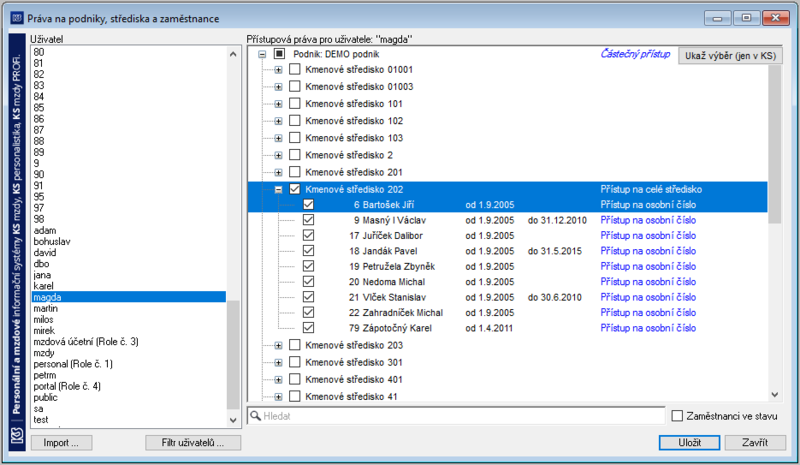This screenshot has width=800, height=465.
Task: Select user 'mzdy' in list
Action: 44,353
